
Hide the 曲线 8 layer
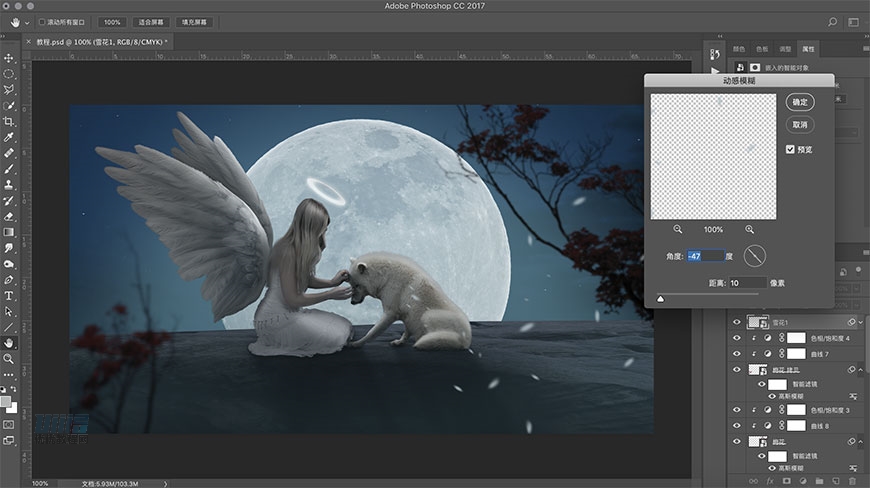click(737, 426)
